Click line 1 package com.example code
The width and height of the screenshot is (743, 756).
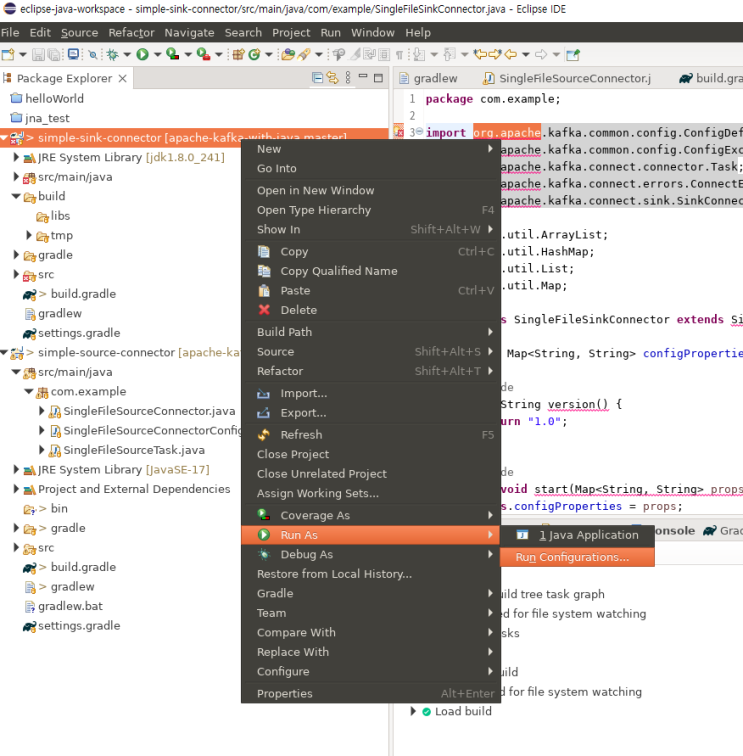coord(493,99)
